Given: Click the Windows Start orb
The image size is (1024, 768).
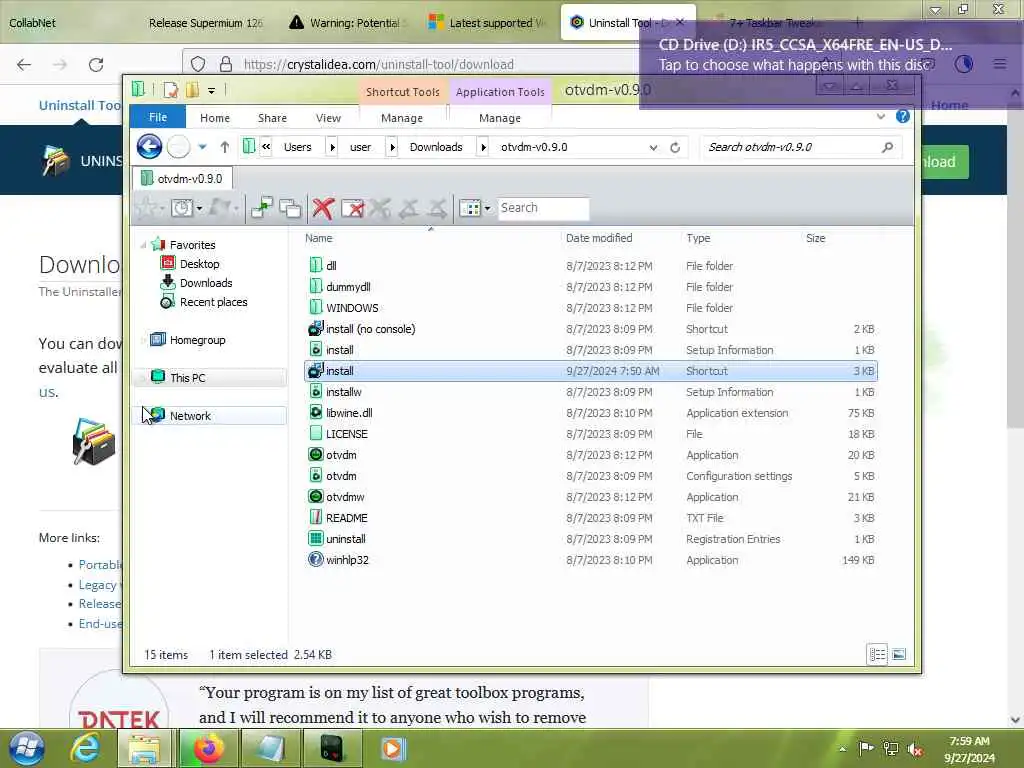Looking at the screenshot, I should 27,748.
